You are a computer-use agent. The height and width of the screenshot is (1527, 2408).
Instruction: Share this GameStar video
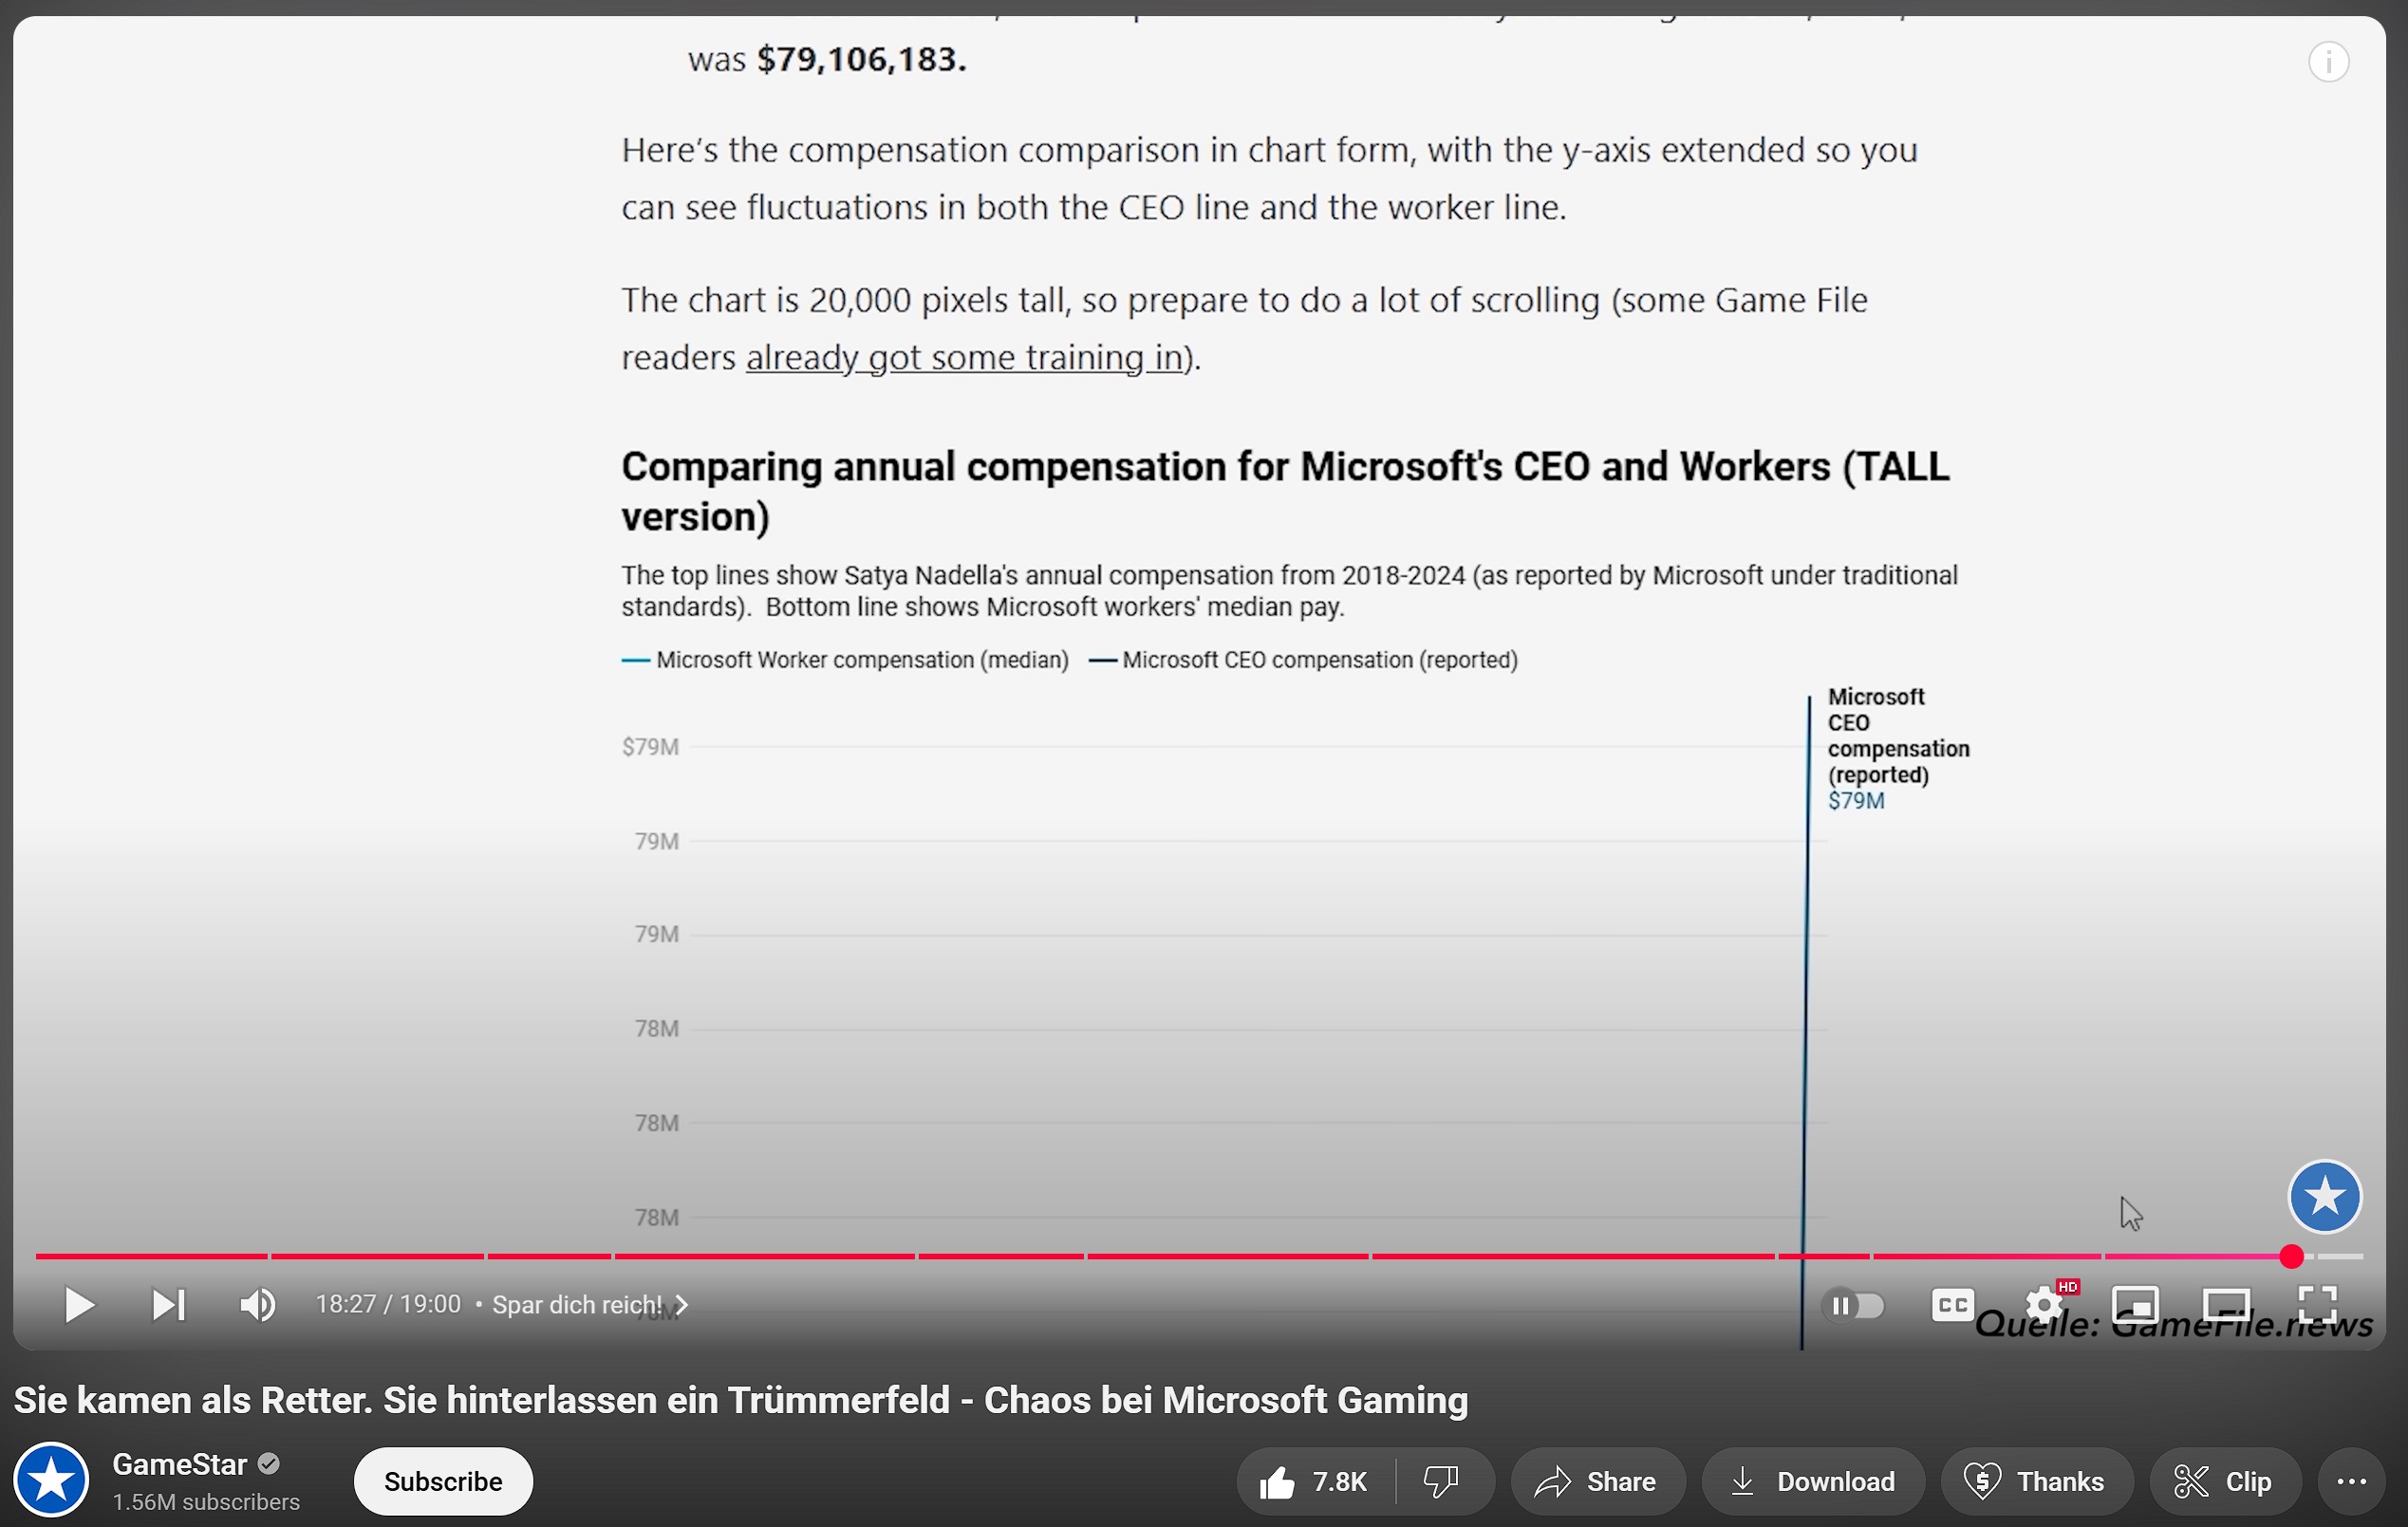click(x=1597, y=1481)
